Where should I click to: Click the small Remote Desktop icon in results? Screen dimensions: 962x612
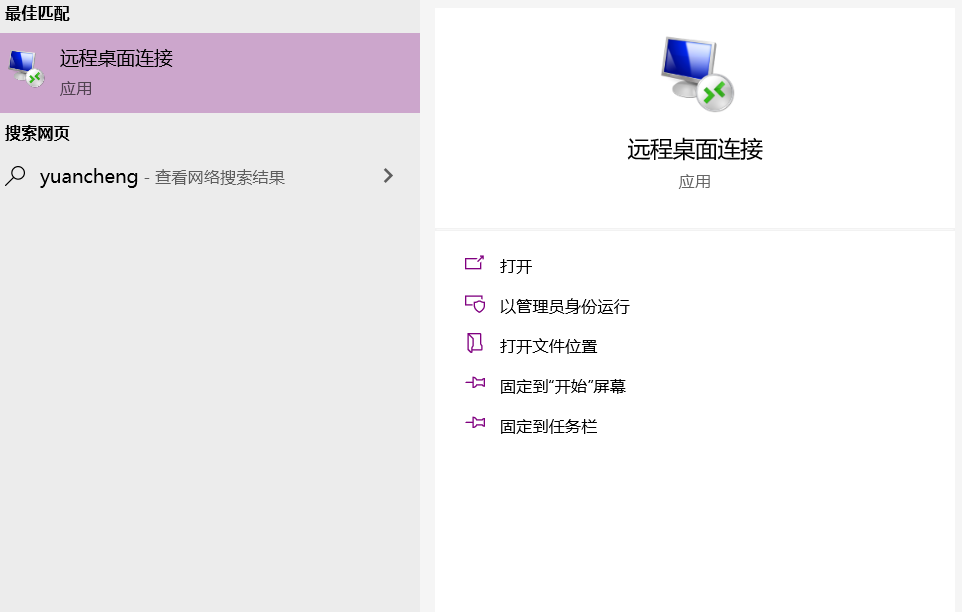pos(26,69)
